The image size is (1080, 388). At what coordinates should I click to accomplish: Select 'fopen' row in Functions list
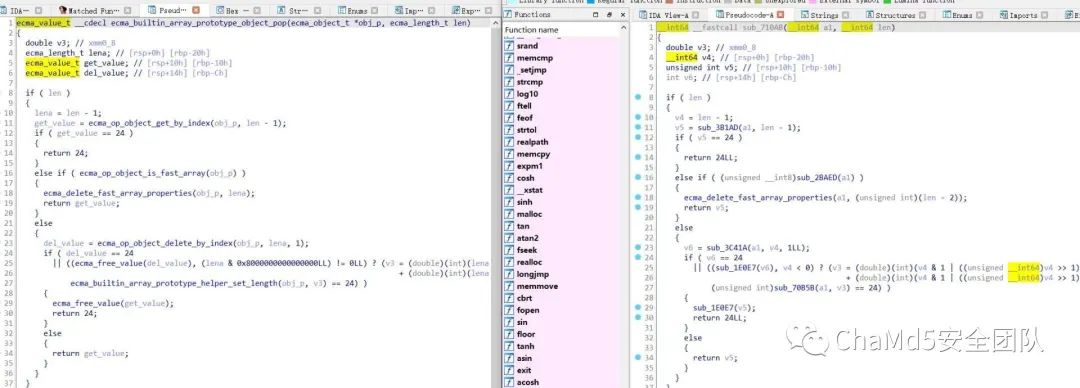560,310
